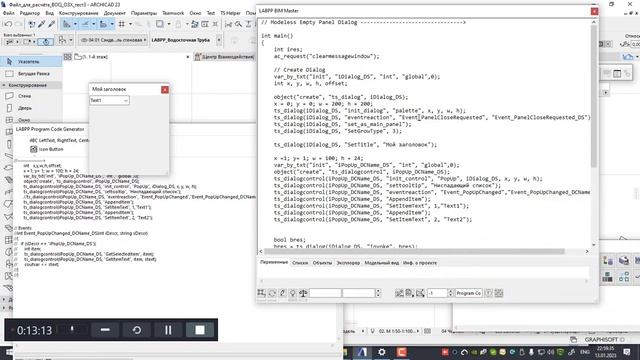Screen dimensions: 640x360
Task: Open the Text1 popup dropdown in dialog
Action: point(109,100)
